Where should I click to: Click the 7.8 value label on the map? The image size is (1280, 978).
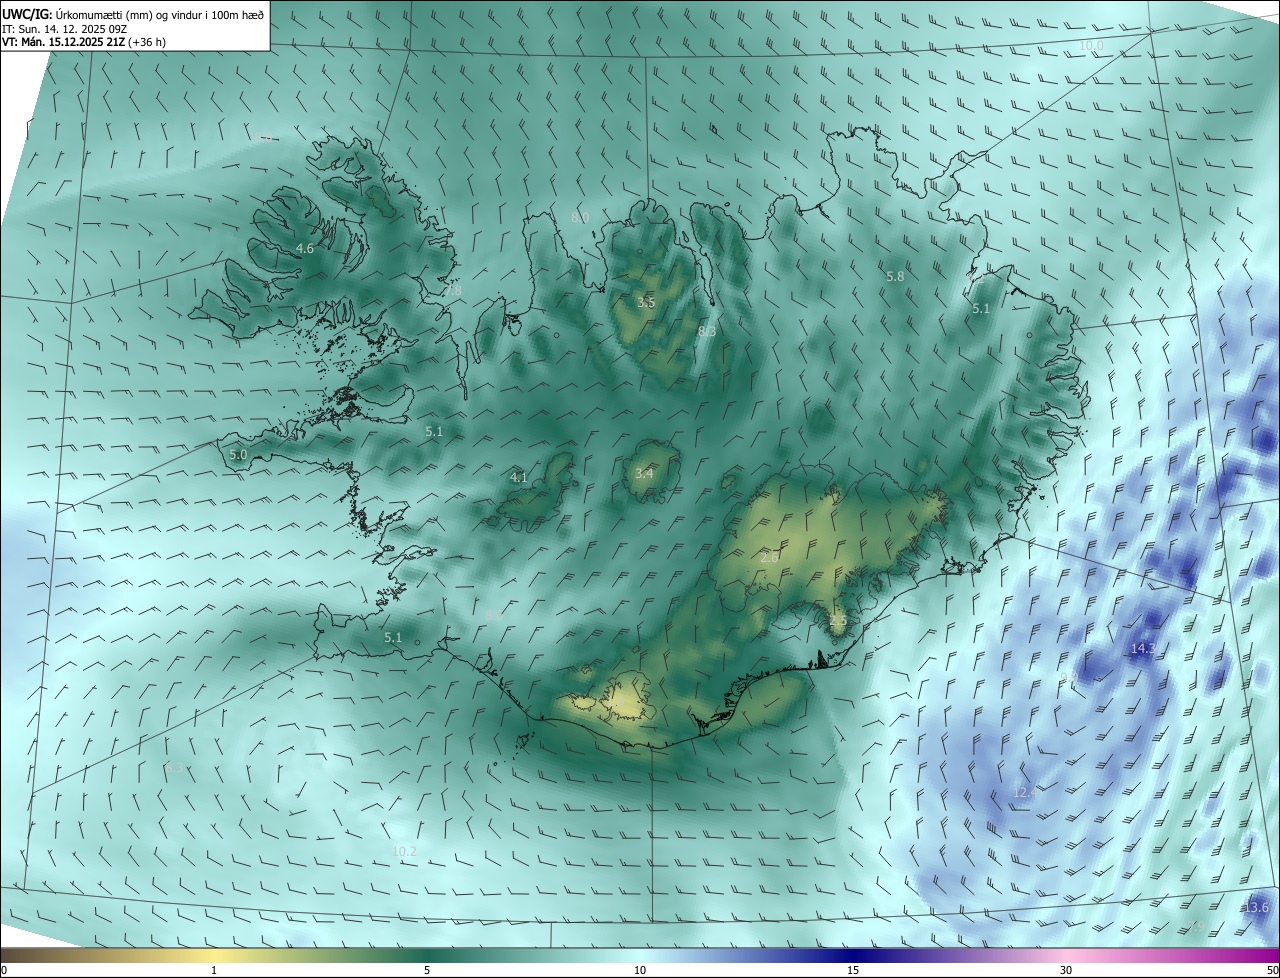click(x=453, y=290)
